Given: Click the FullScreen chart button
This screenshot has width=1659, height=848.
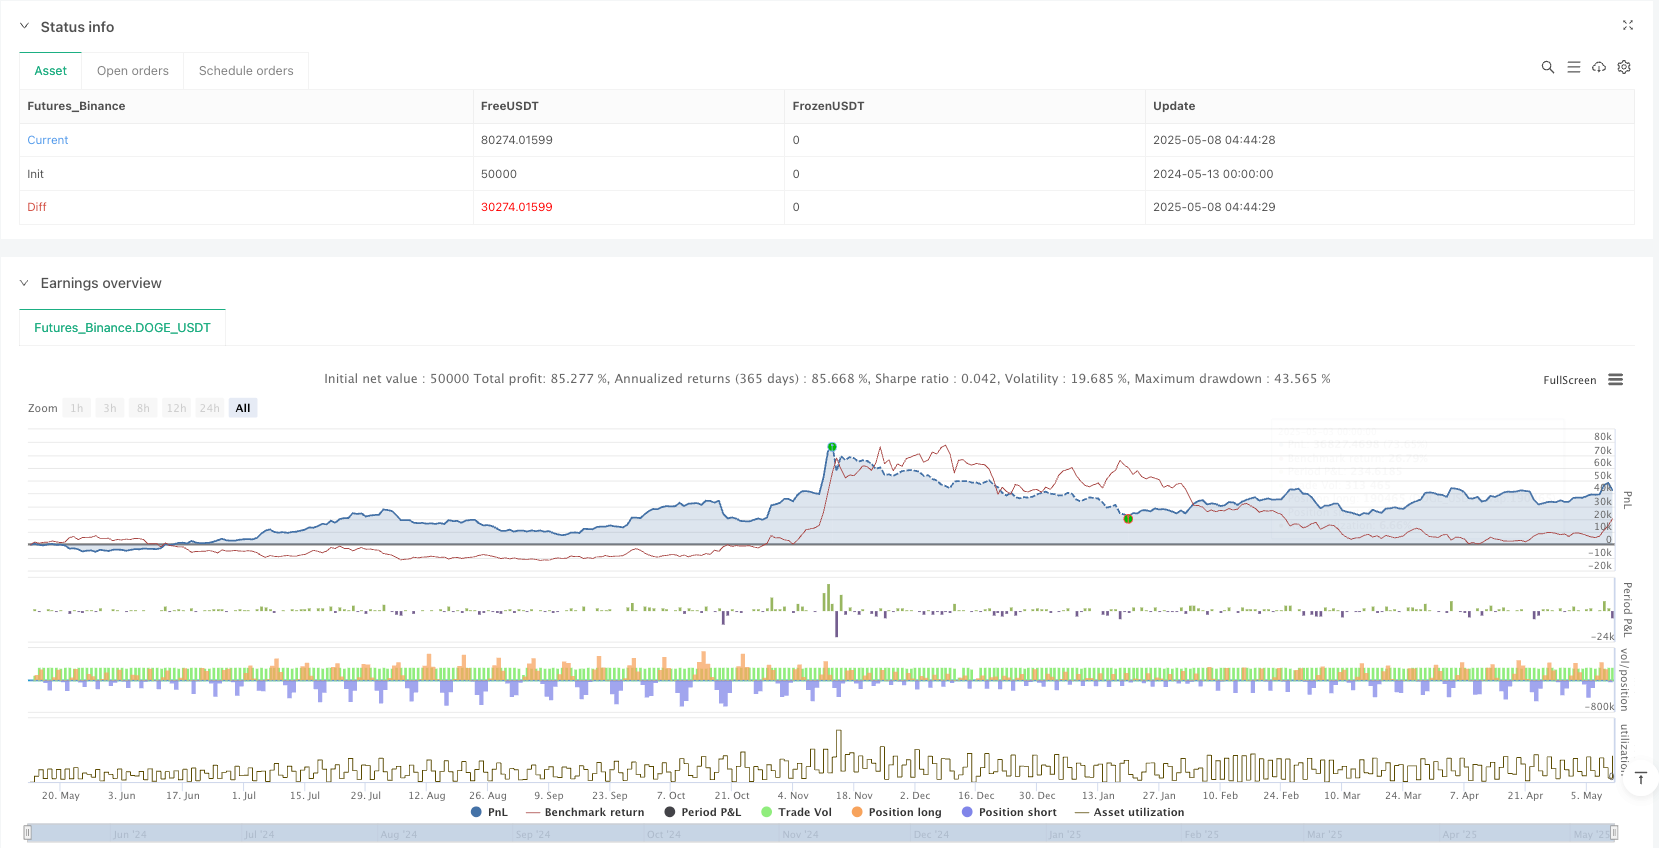Looking at the screenshot, I should coord(1569,380).
